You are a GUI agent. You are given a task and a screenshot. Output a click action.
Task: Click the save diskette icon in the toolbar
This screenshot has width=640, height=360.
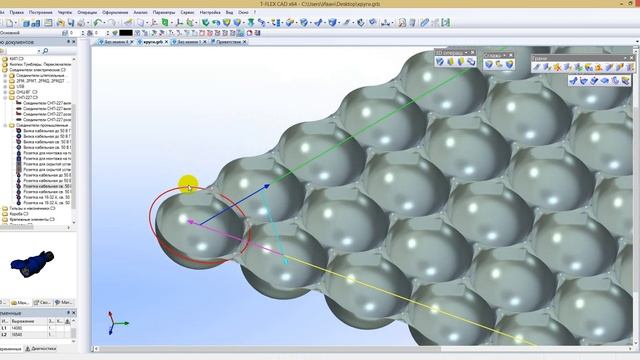tap(71, 23)
